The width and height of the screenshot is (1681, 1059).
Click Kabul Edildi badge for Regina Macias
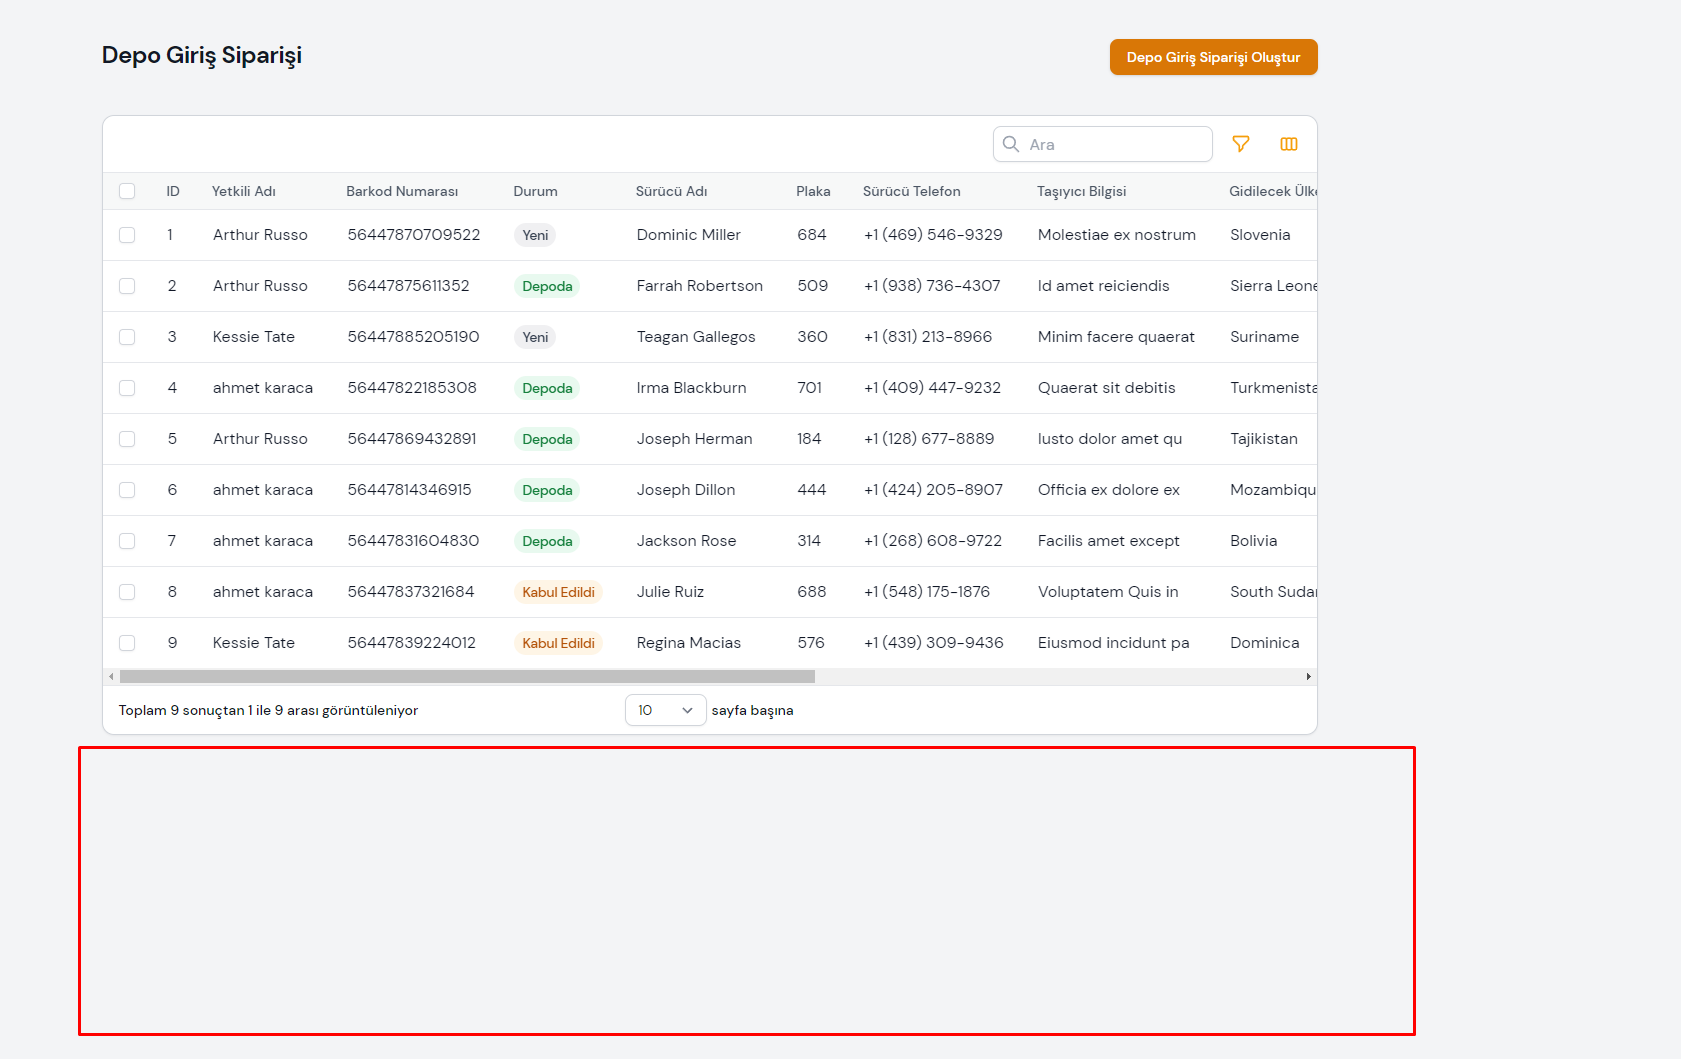click(558, 643)
